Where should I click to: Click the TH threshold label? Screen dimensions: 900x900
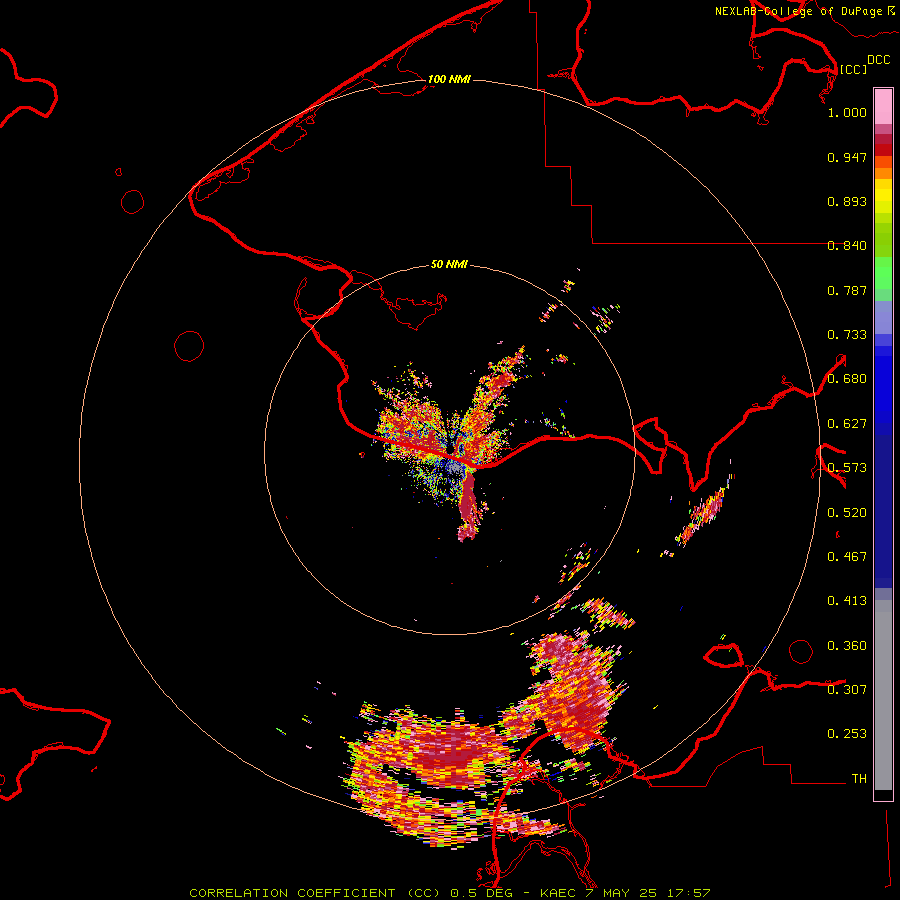[x=859, y=779]
